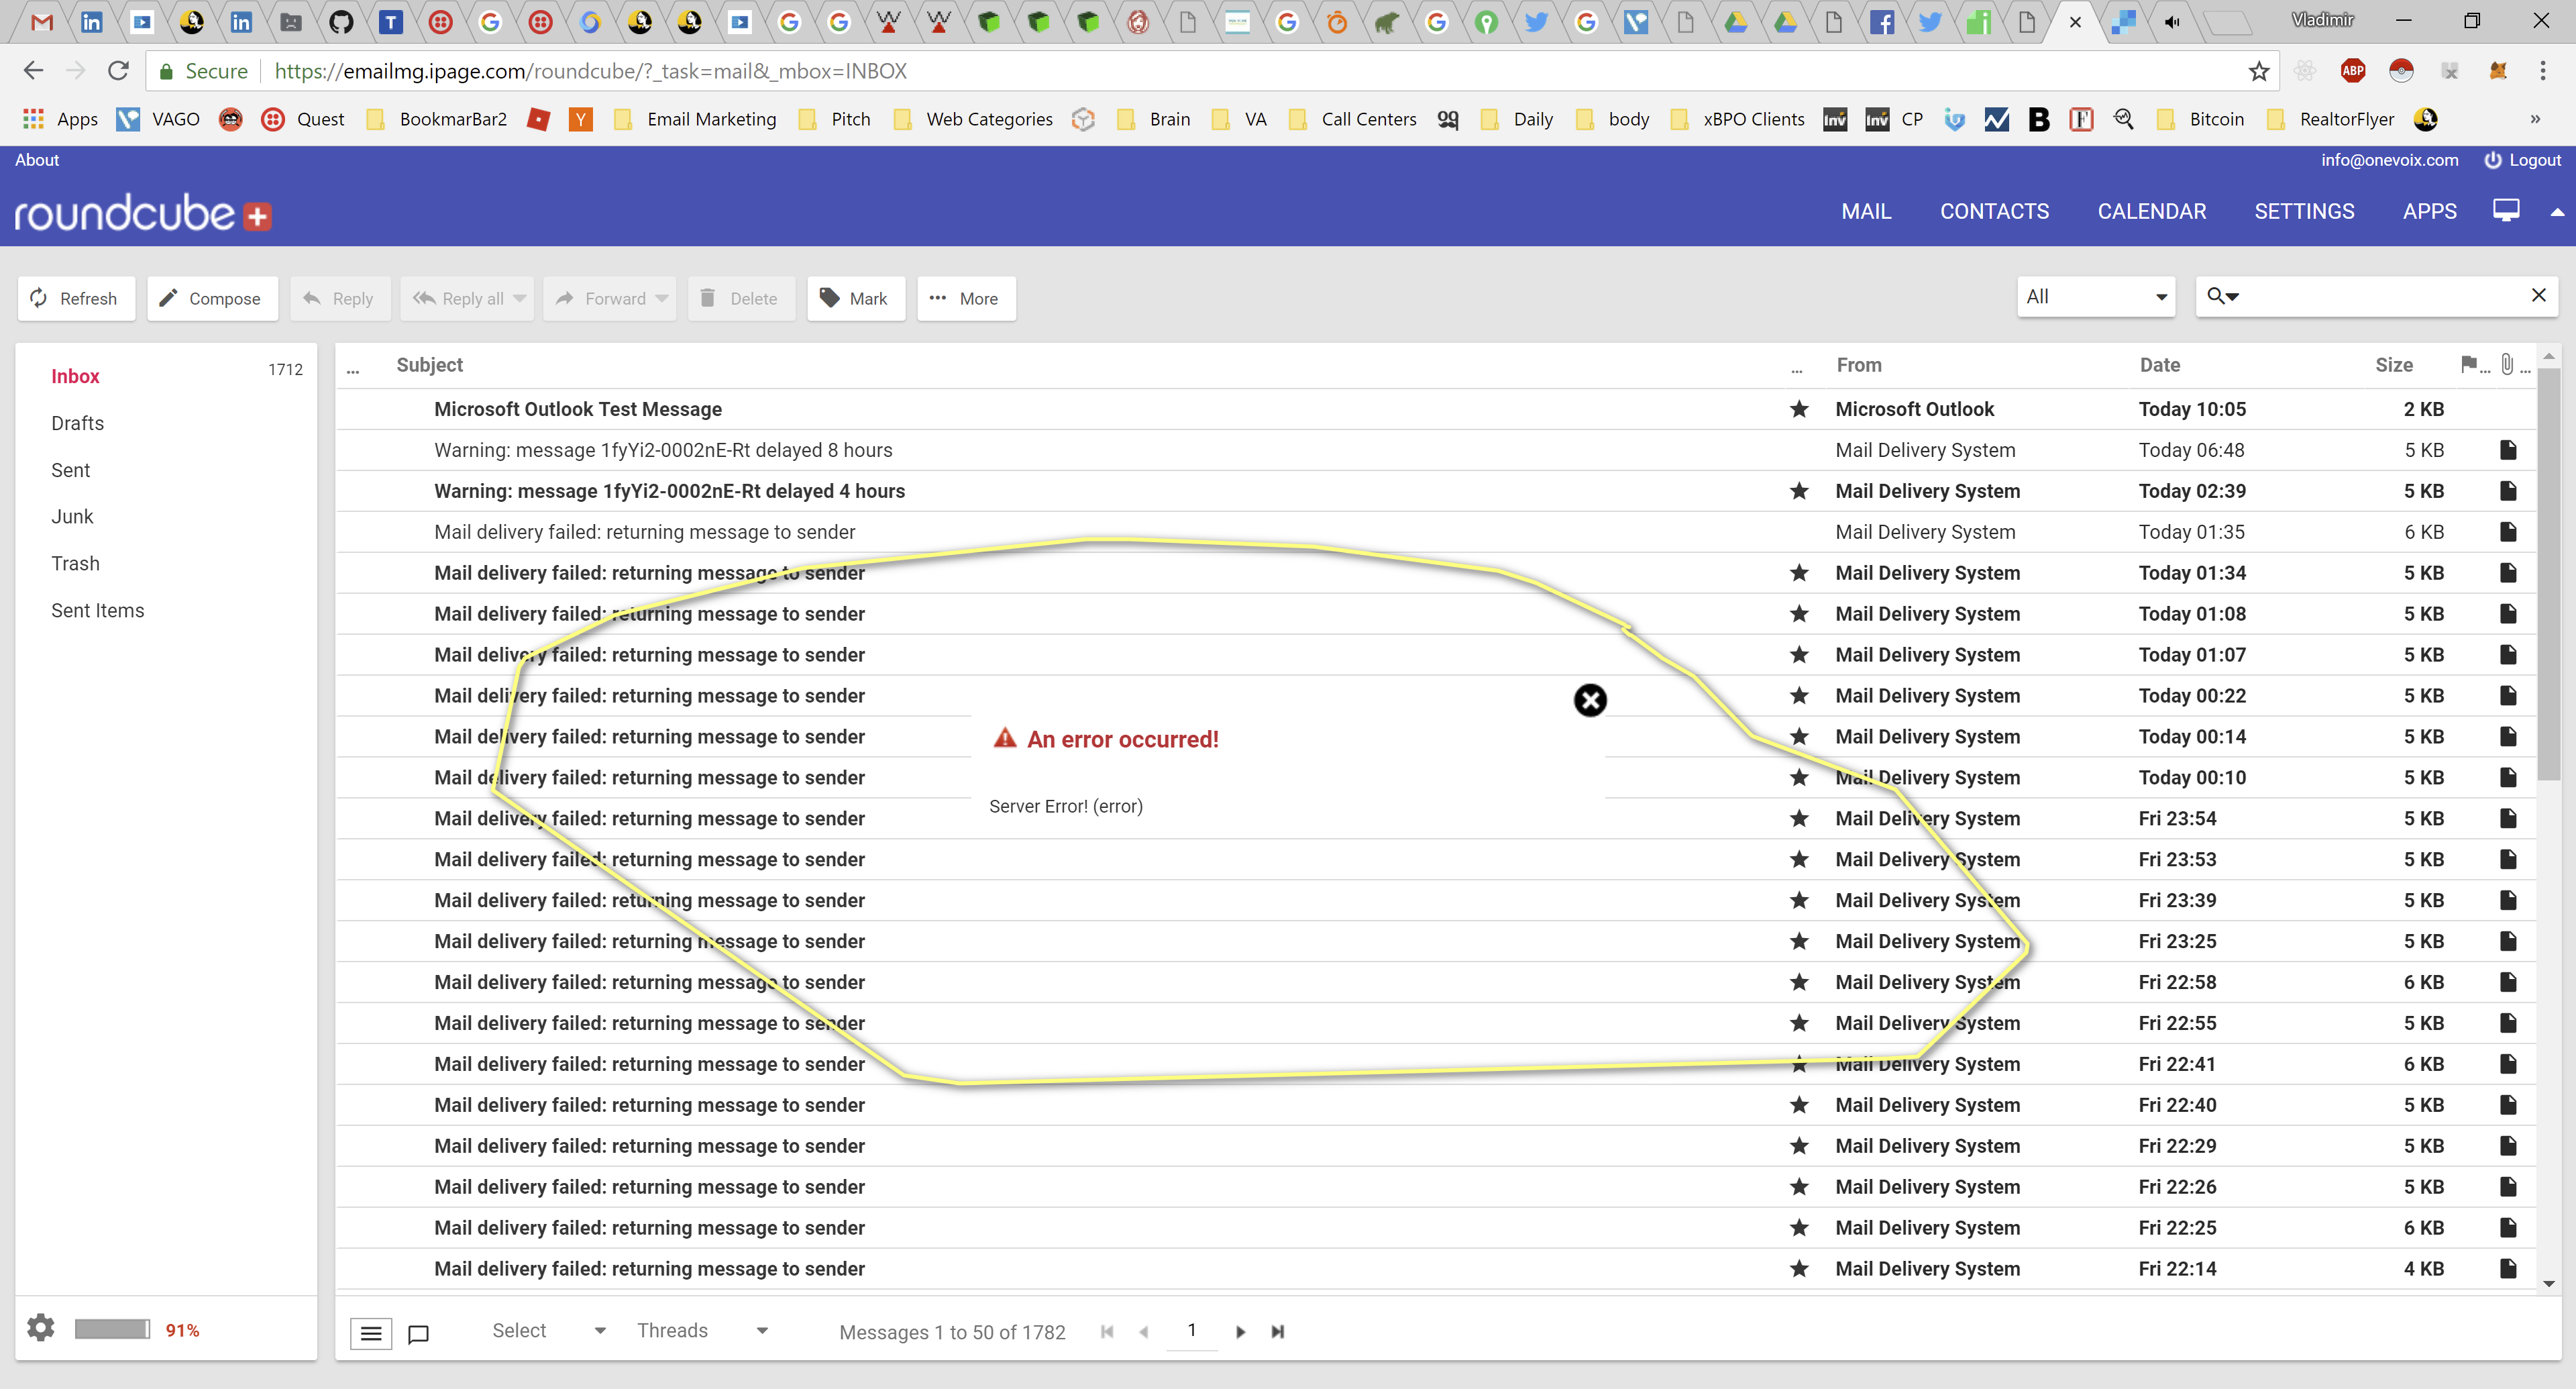The width and height of the screenshot is (2576, 1389).
Task: Open attachment icon of Today 06:48 message
Action: 2507,450
